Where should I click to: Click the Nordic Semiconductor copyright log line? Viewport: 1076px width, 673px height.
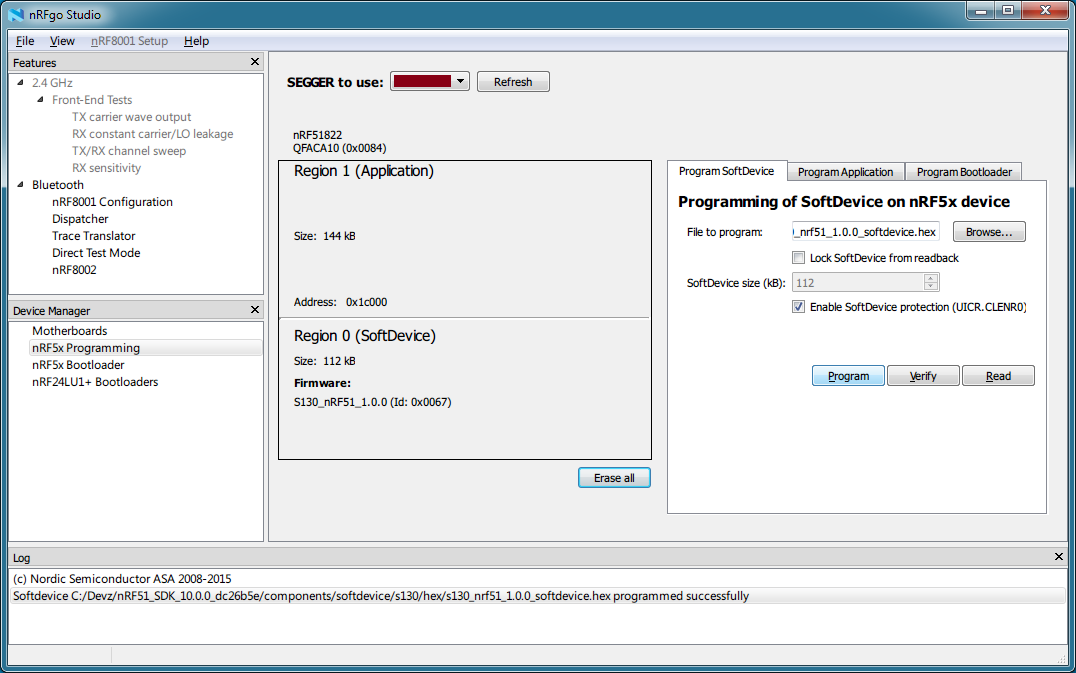click(122, 579)
